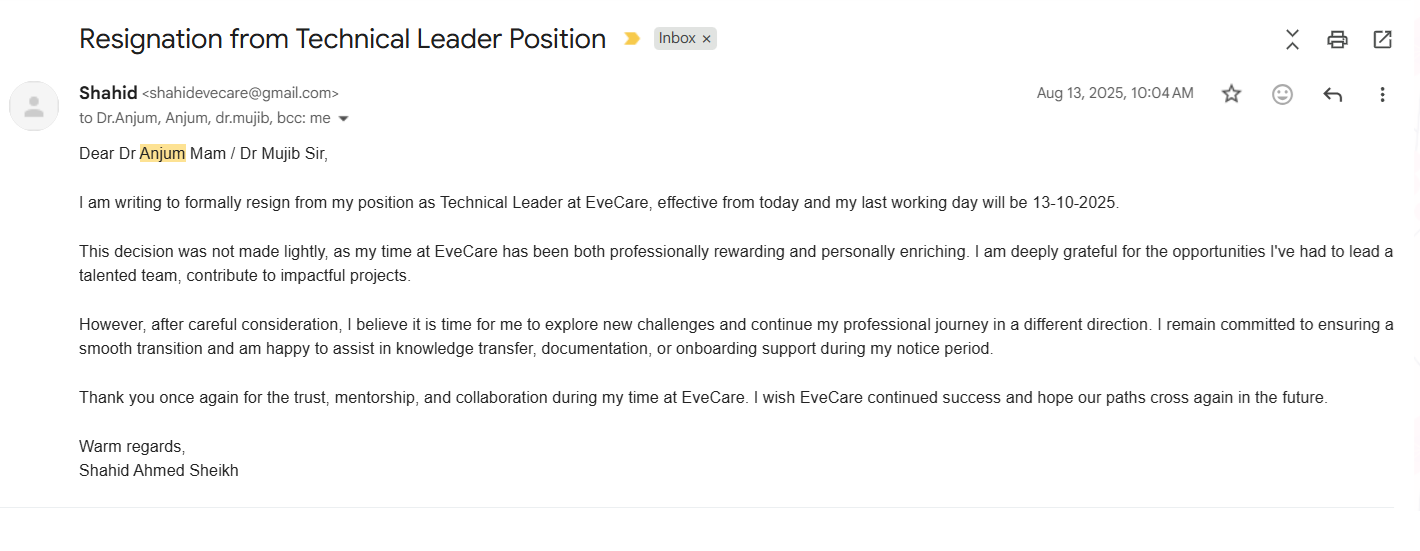
Task: Click the highlighted word Anjum in greeting
Action: click(162, 154)
